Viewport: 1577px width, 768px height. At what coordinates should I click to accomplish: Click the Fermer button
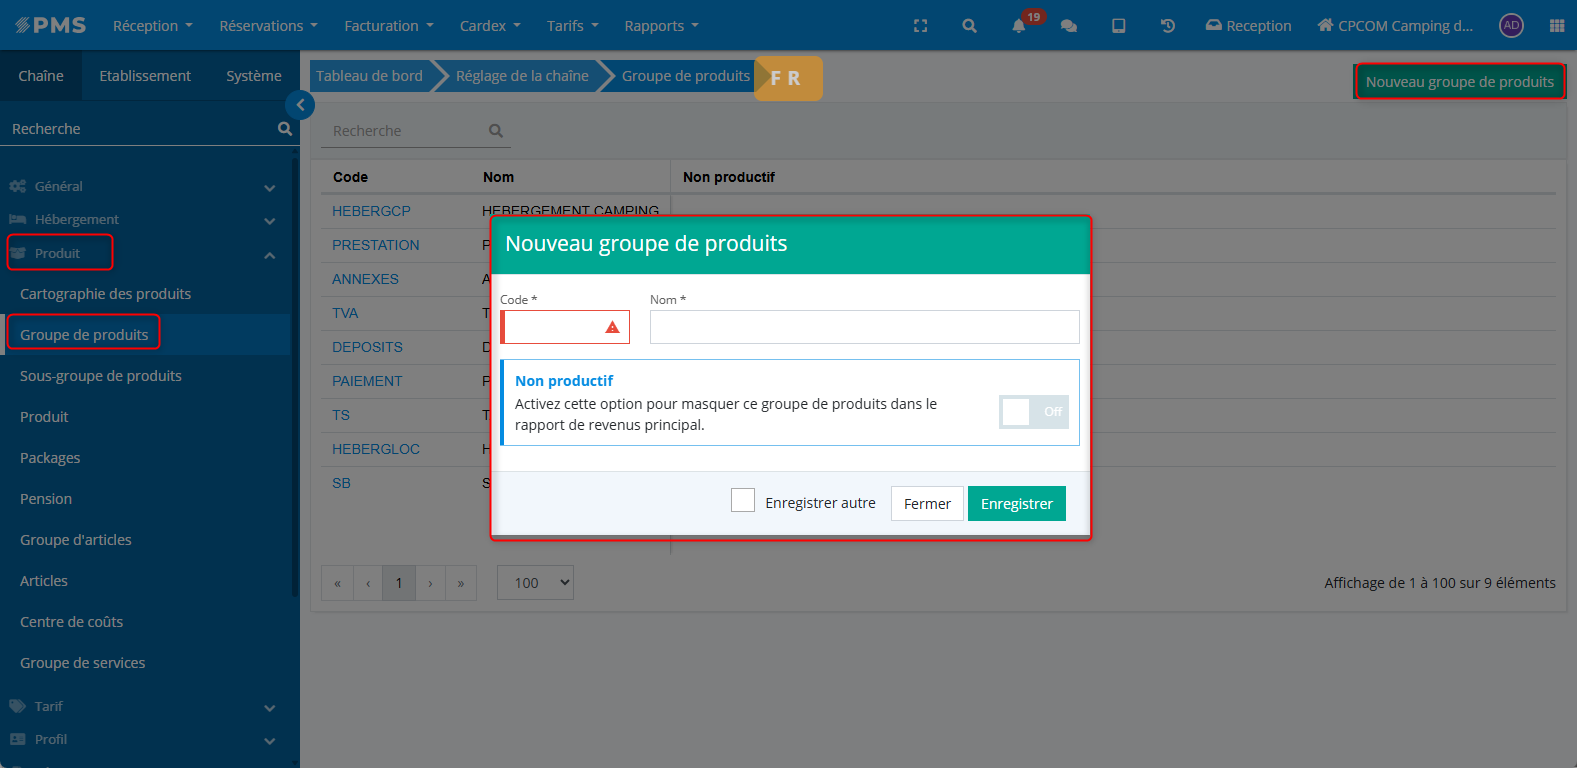pos(927,504)
